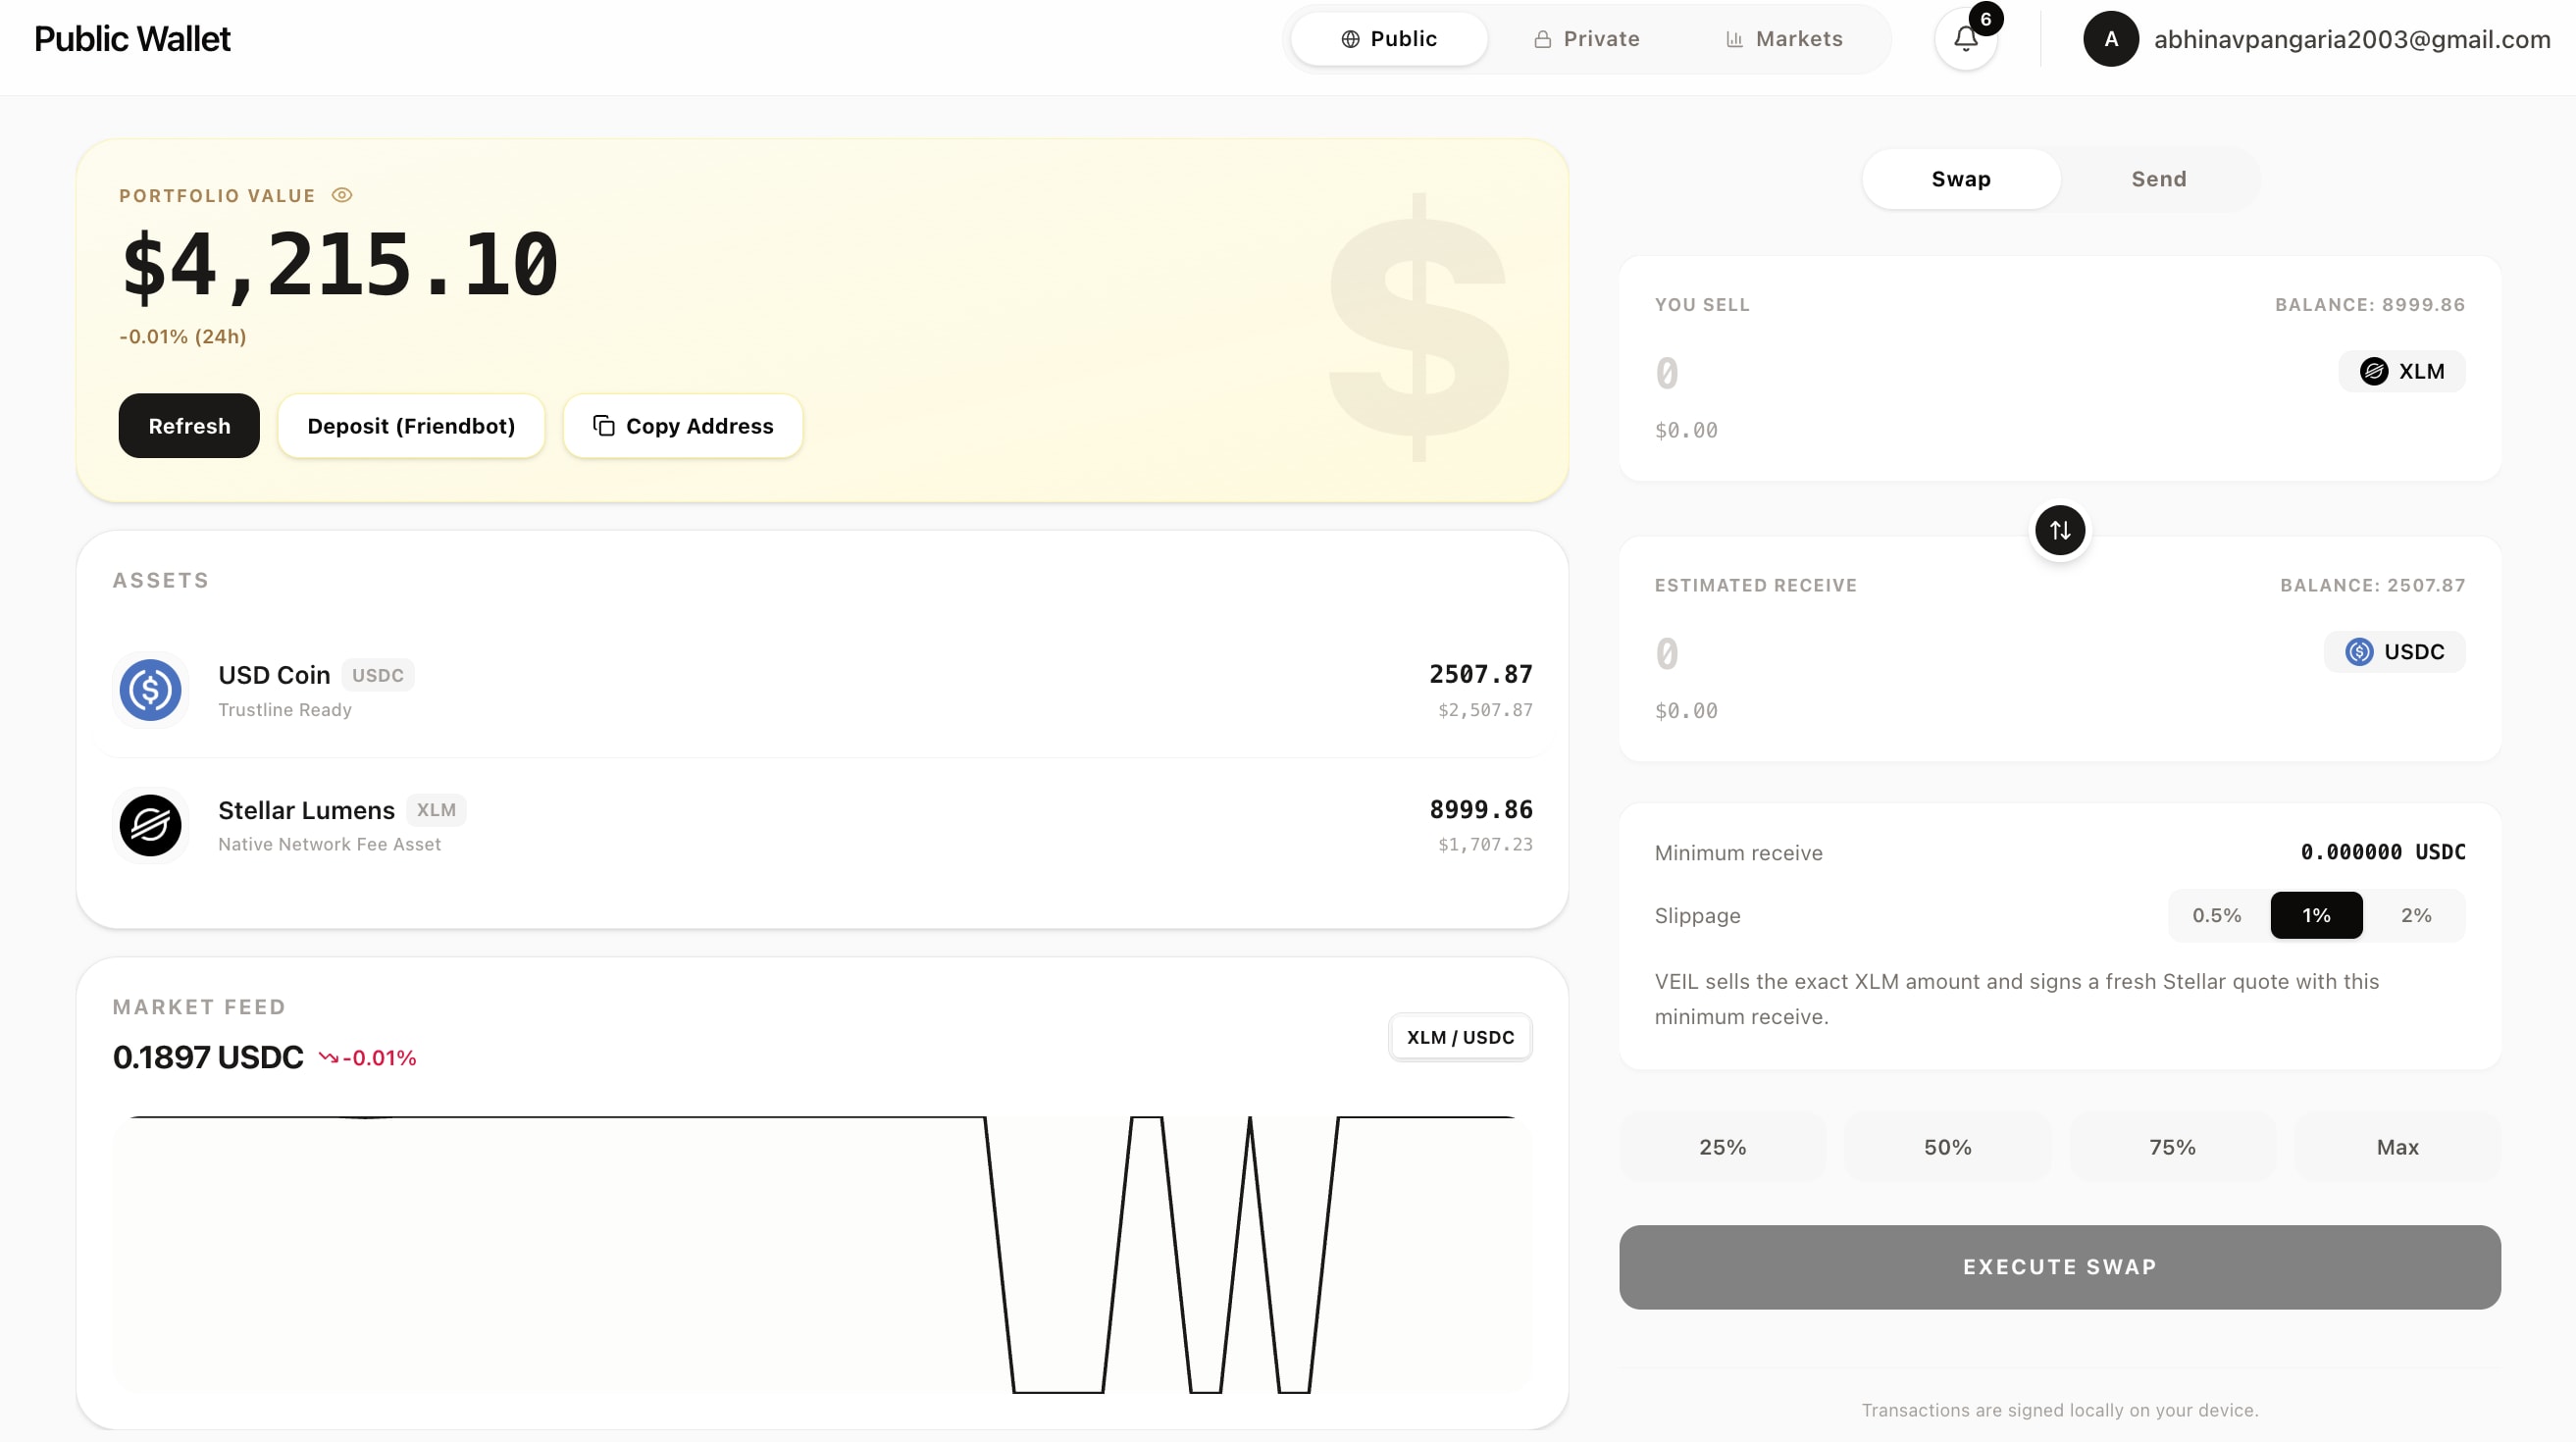The image size is (2576, 1442).
Task: Select the Swap tab
Action: pos(1961,179)
